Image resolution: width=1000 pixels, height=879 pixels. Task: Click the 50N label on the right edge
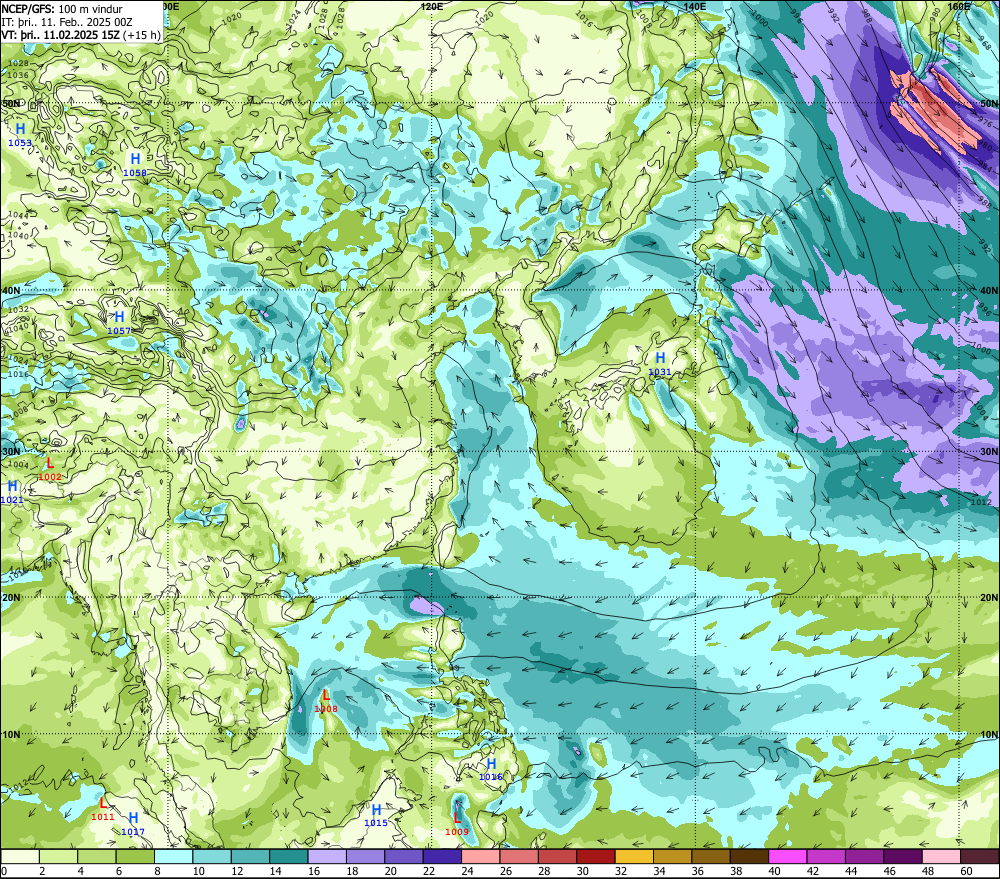[x=989, y=103]
